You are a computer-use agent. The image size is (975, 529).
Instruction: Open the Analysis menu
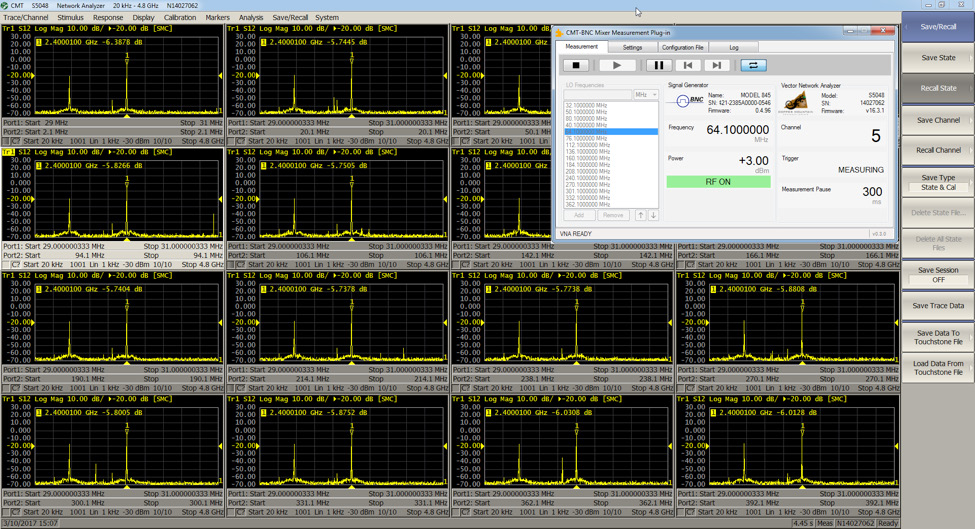pos(251,17)
